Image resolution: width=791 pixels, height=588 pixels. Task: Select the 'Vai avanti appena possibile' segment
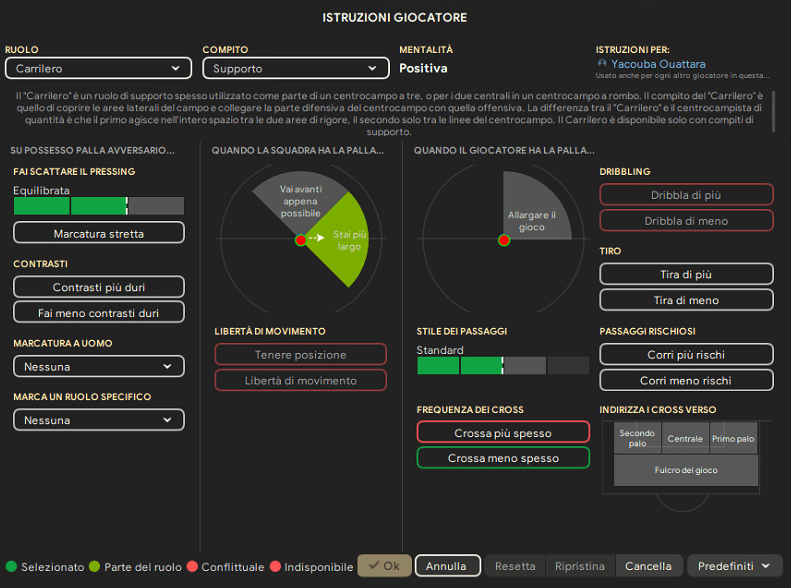tap(299, 200)
